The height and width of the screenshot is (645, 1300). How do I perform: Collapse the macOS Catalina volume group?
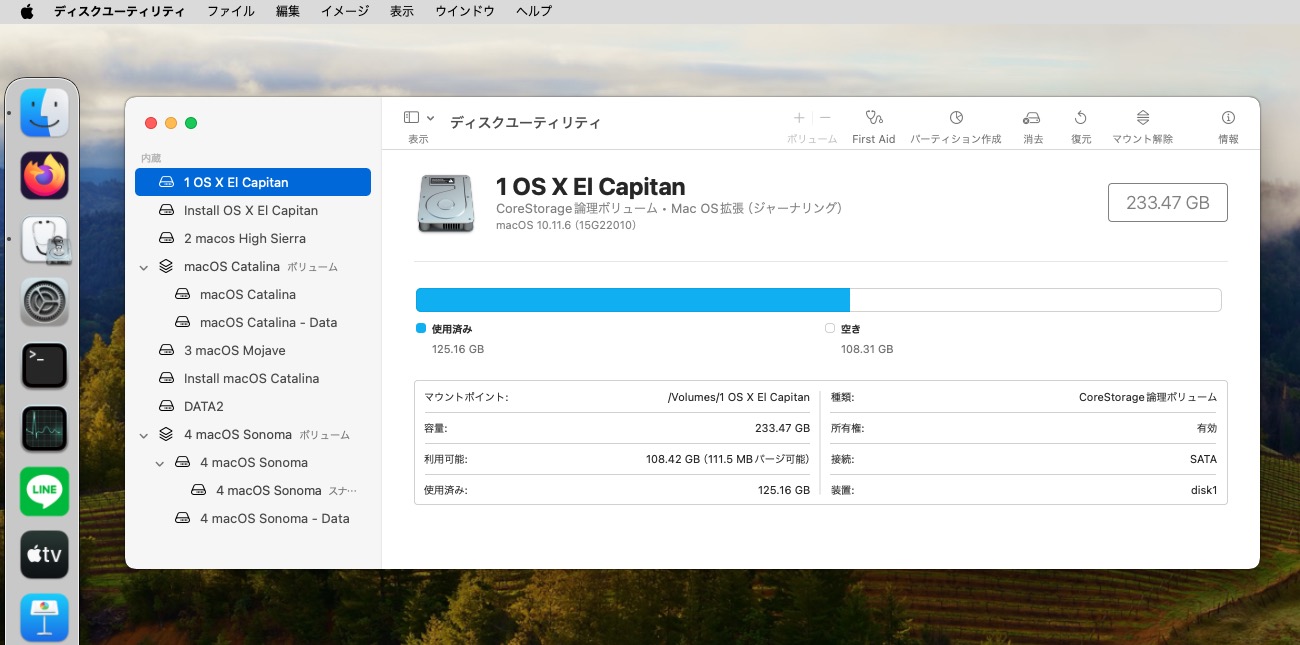click(x=143, y=267)
